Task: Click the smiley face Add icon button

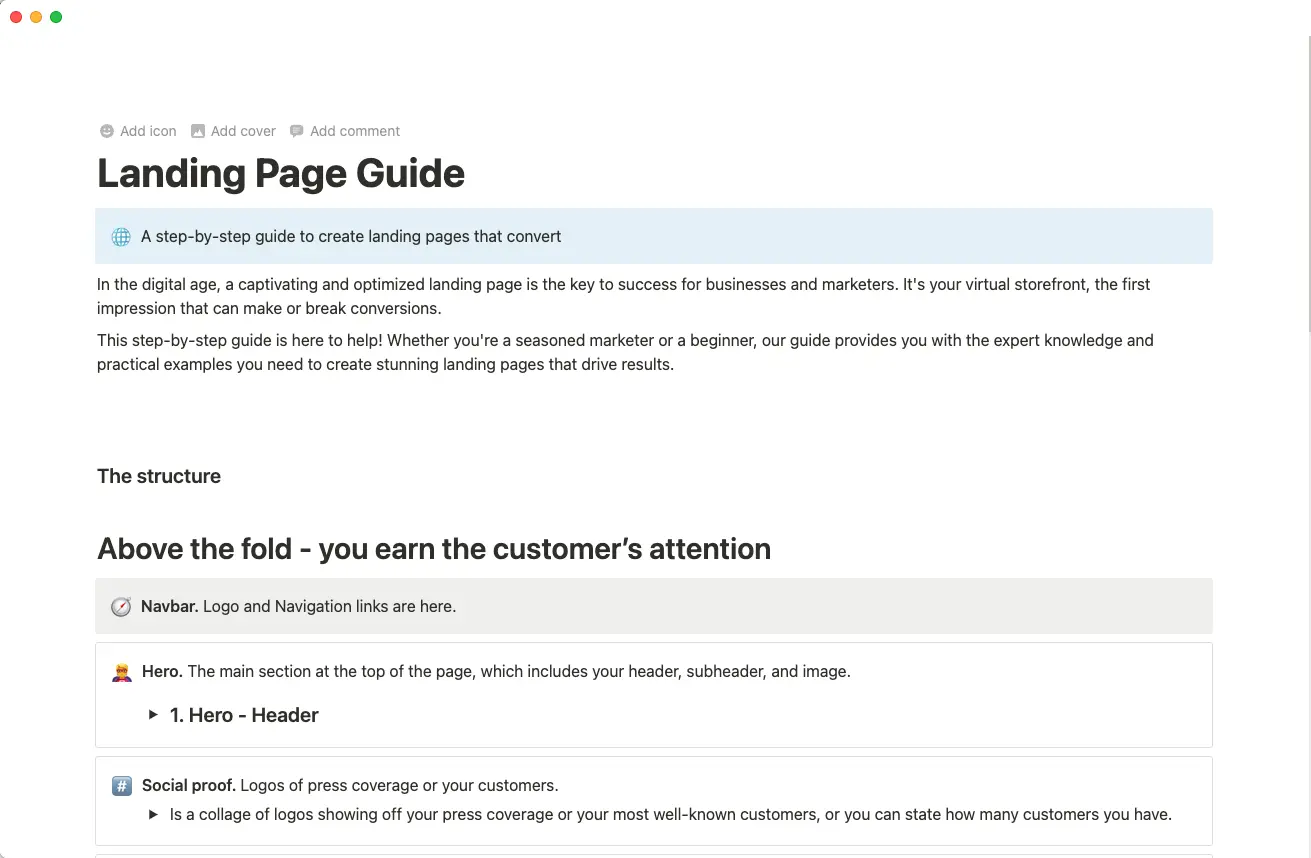Action: tap(106, 131)
